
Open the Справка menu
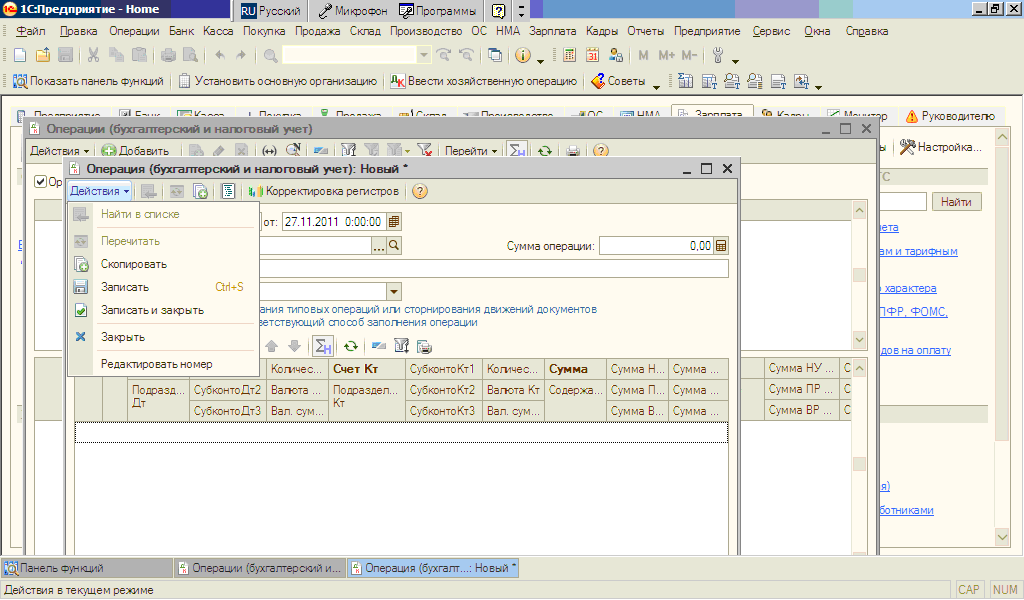click(x=867, y=31)
